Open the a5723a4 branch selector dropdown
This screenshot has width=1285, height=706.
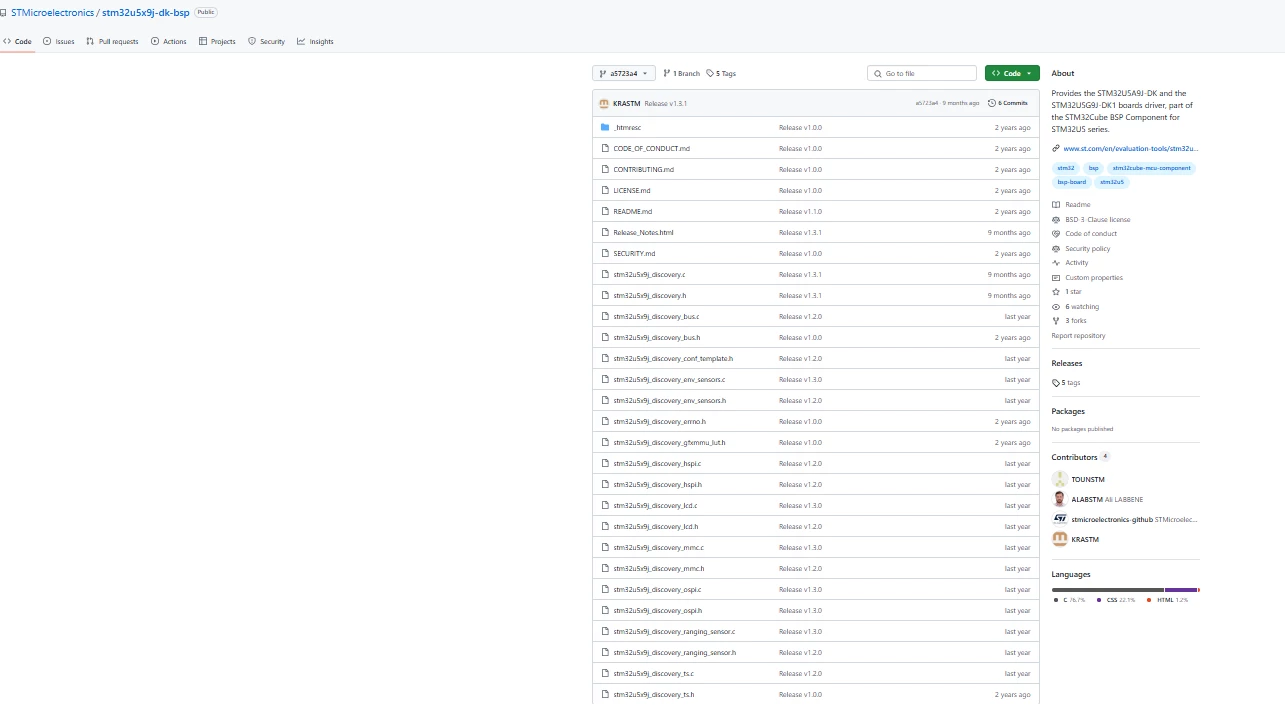[624, 73]
